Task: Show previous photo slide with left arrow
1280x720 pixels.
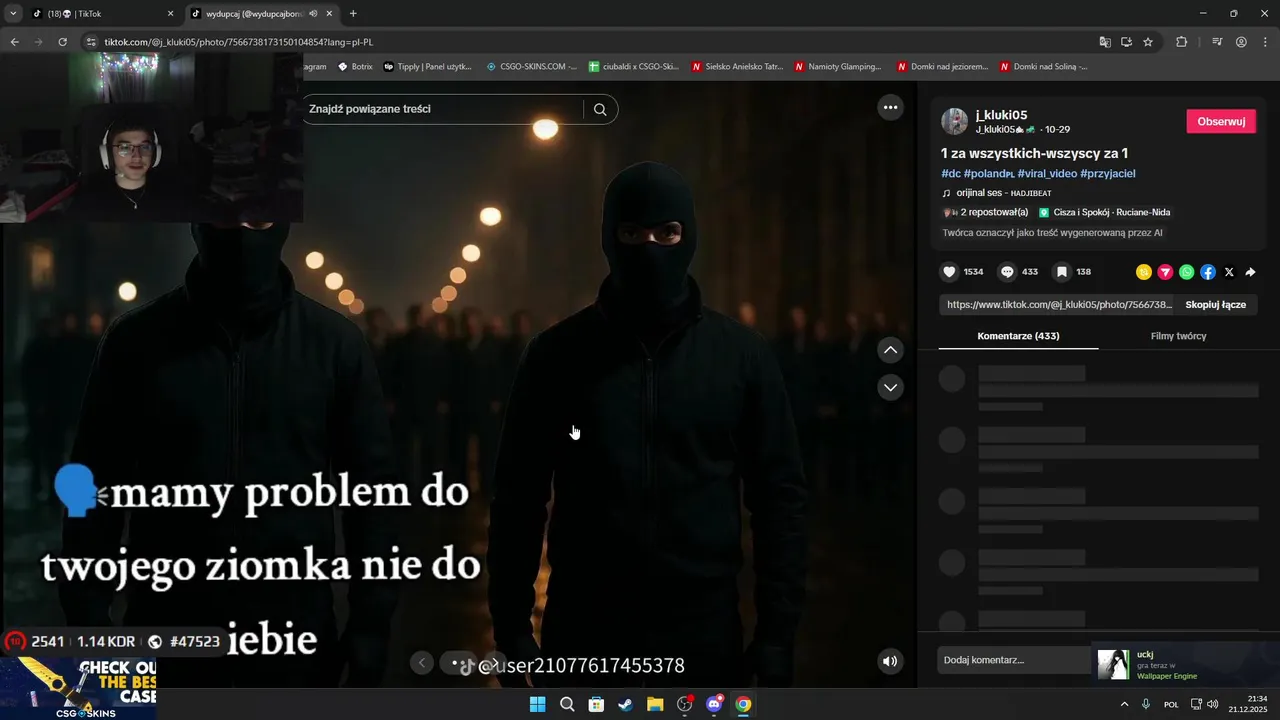Action: (422, 662)
